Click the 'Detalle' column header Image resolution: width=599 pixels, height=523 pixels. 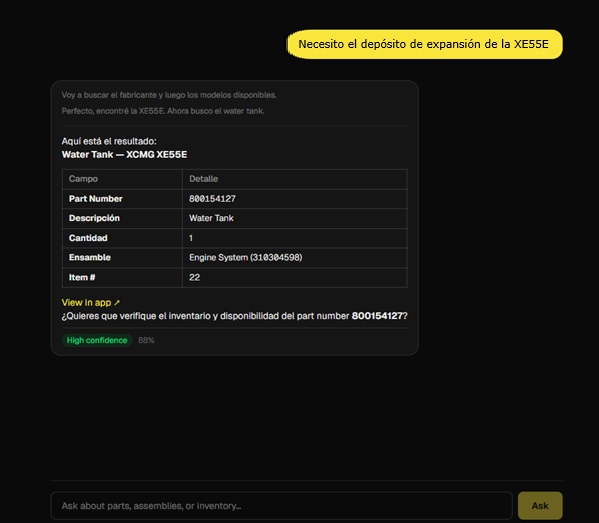point(204,179)
